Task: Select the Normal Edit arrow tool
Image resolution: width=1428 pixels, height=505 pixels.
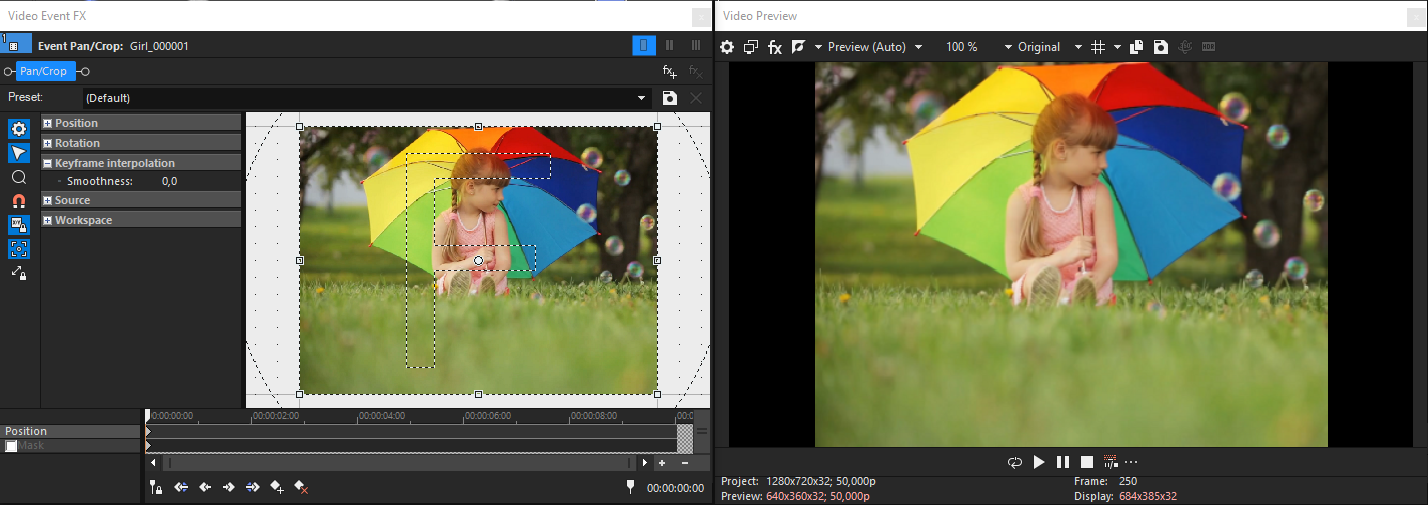Action: (x=19, y=153)
